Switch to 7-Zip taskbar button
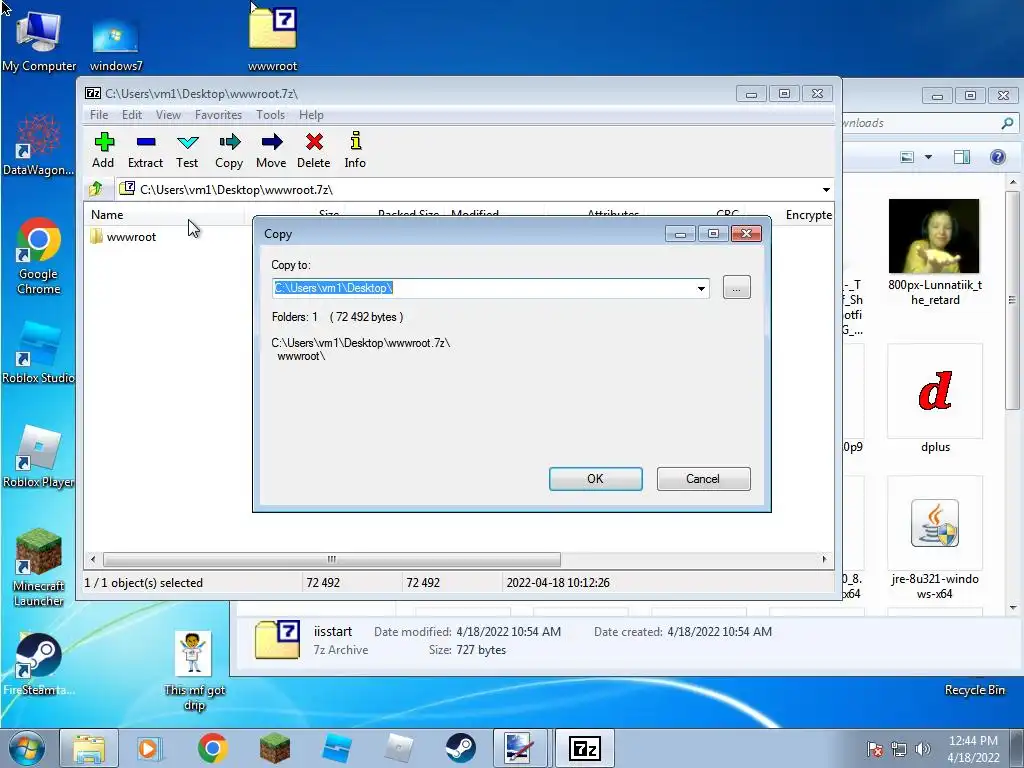Screen dimensions: 1024x768 [x=586, y=748]
